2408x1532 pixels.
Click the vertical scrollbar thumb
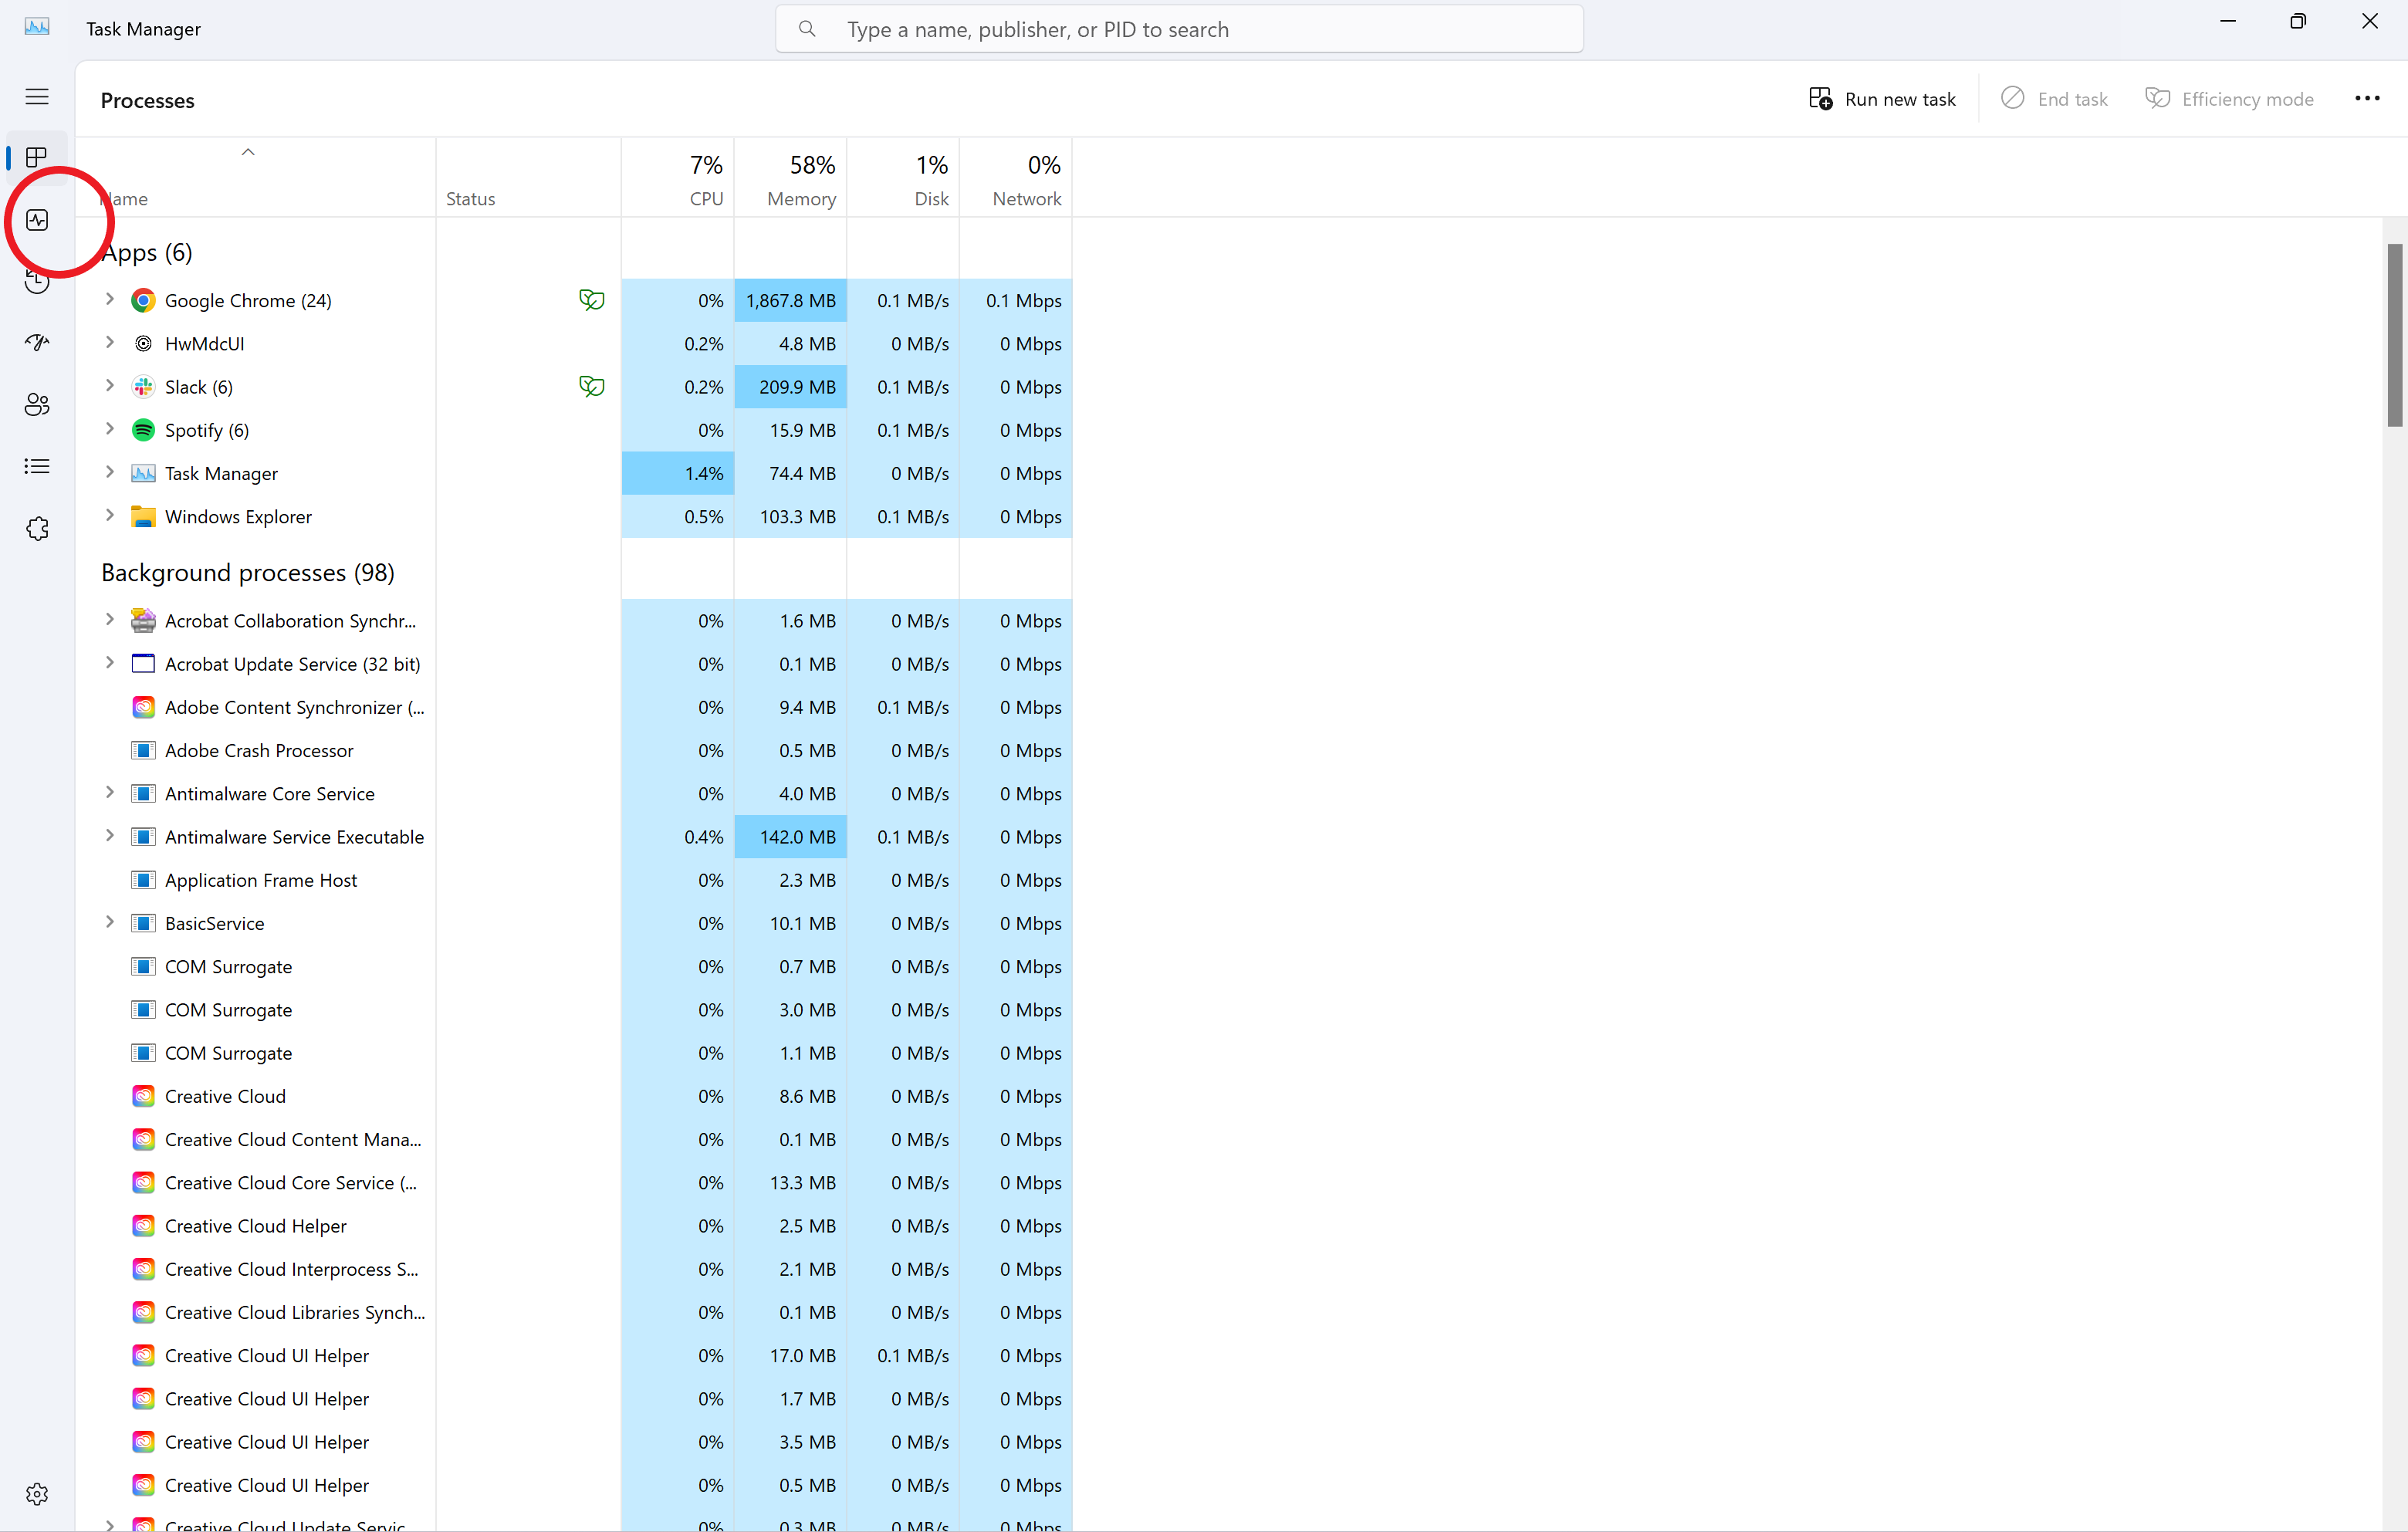click(2394, 335)
